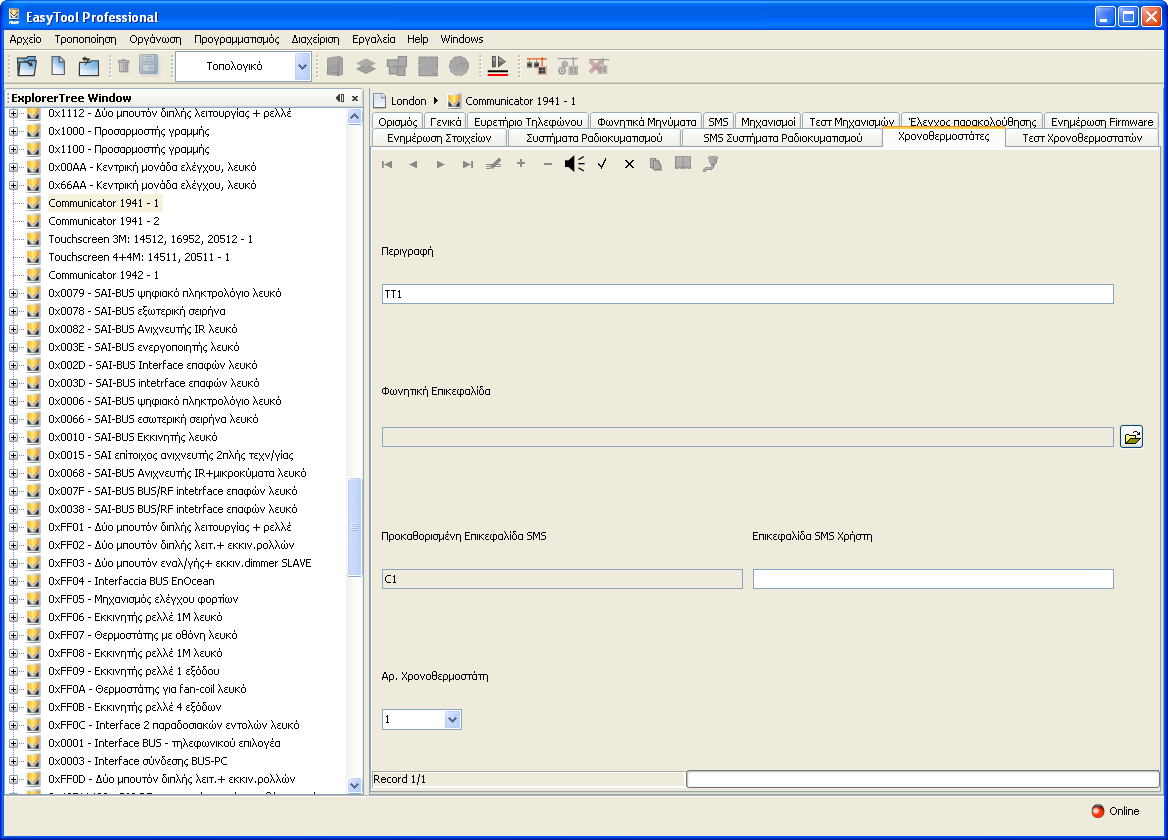Click the open book icon

pos(682,163)
